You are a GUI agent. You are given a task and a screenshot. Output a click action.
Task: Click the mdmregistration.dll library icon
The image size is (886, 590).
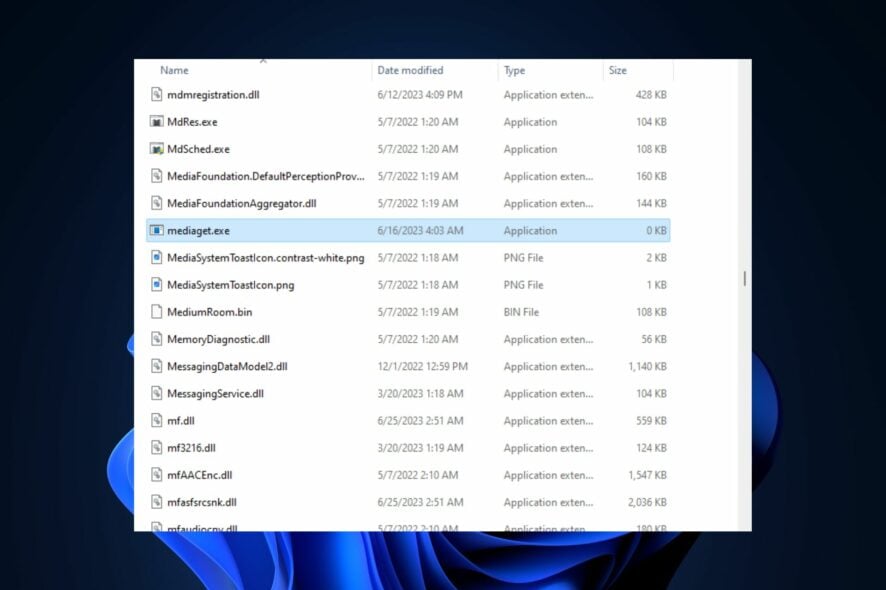[156, 95]
